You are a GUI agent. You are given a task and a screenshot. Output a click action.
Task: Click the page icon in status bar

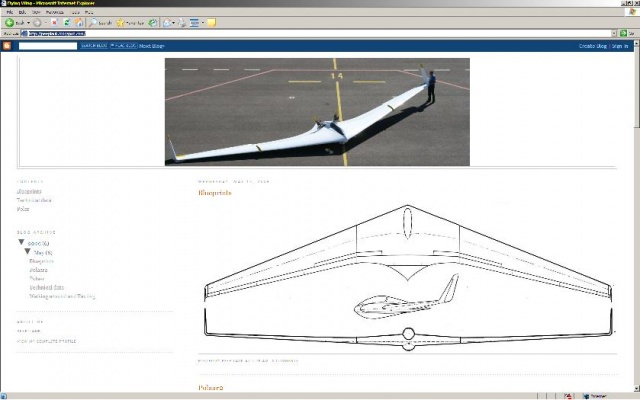[3, 396]
